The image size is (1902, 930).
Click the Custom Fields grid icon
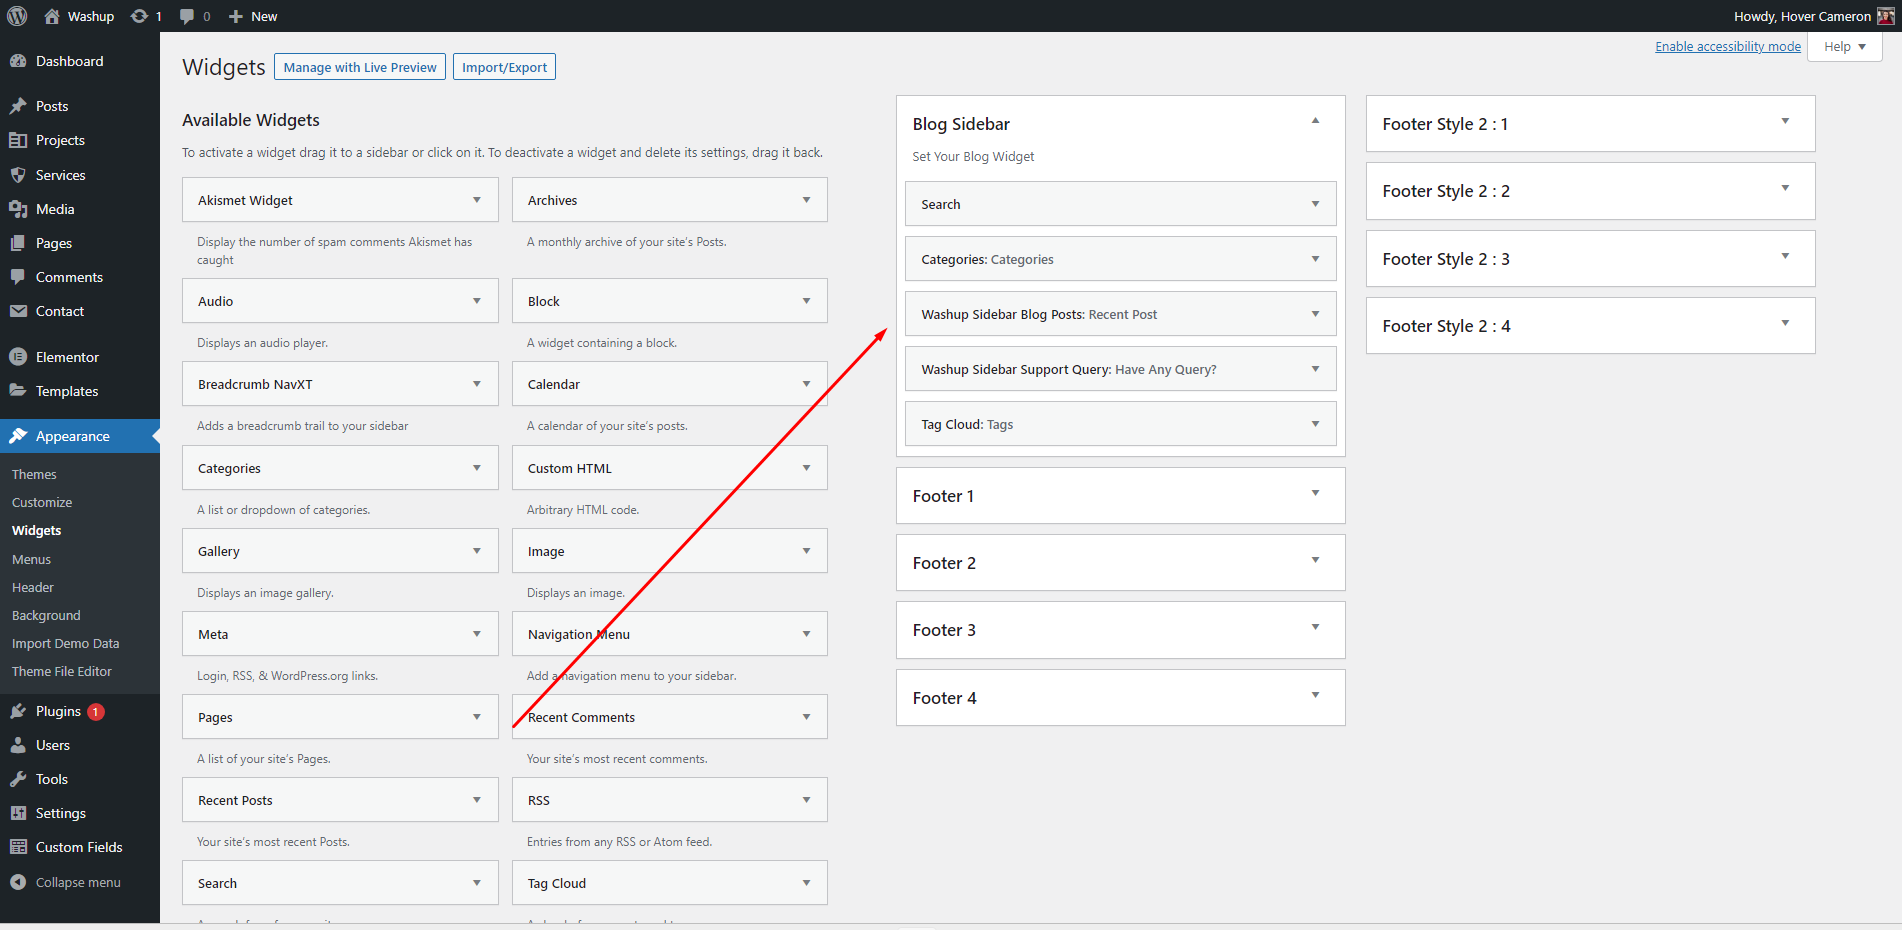coord(18,847)
